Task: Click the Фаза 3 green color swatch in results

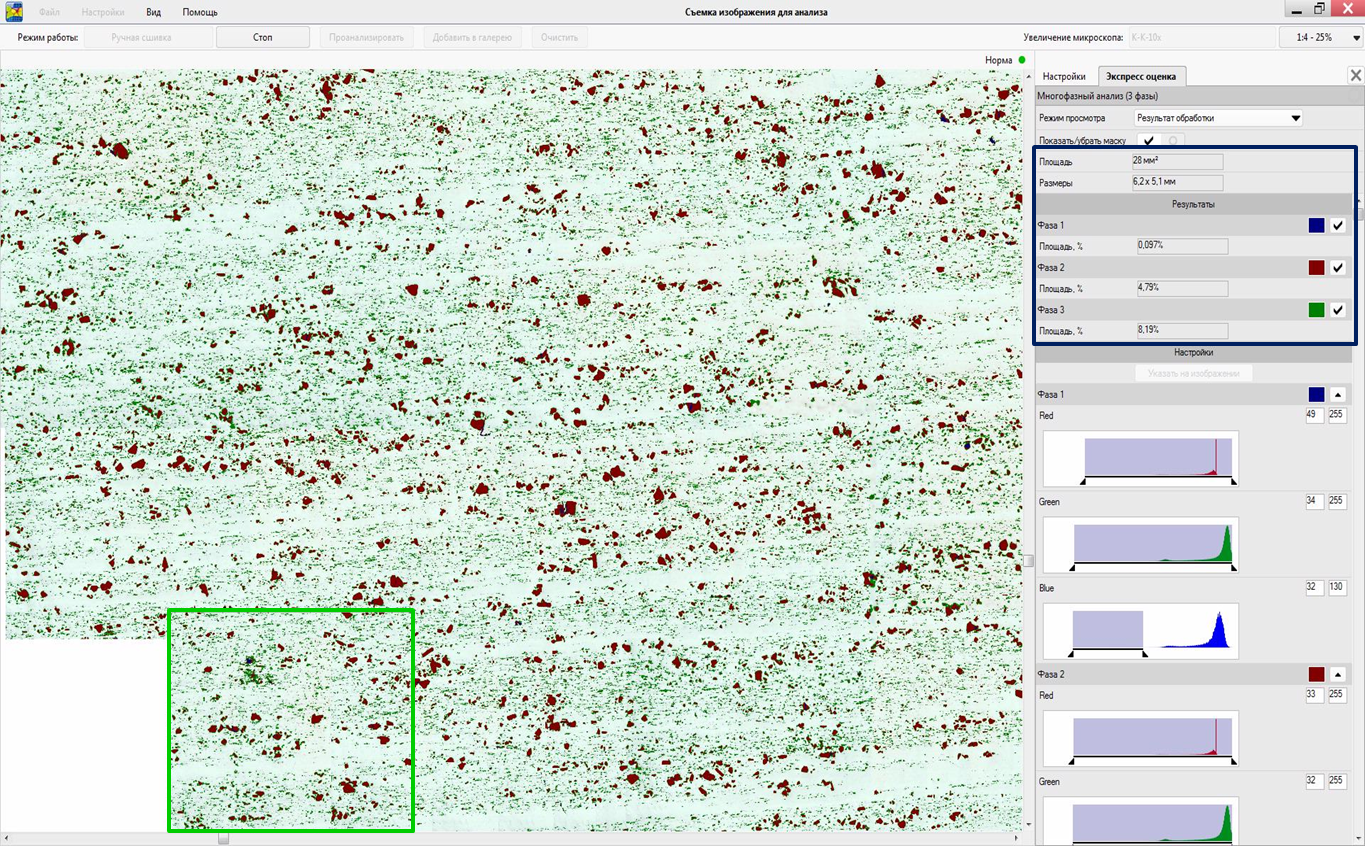Action: pos(1316,310)
